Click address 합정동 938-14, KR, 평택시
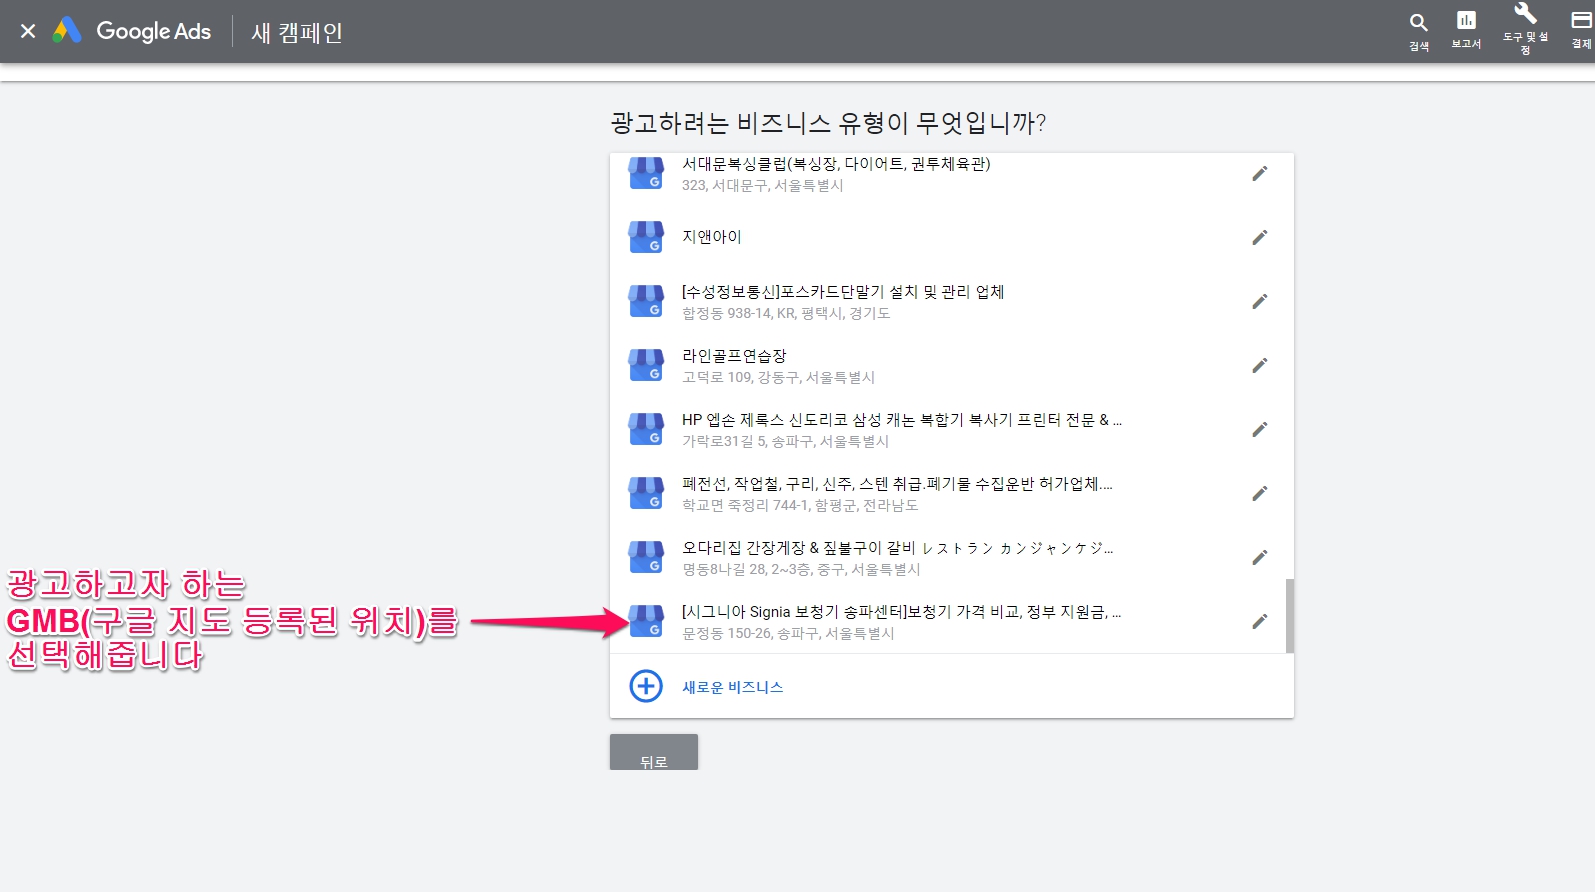This screenshot has height=892, width=1595. point(786,313)
